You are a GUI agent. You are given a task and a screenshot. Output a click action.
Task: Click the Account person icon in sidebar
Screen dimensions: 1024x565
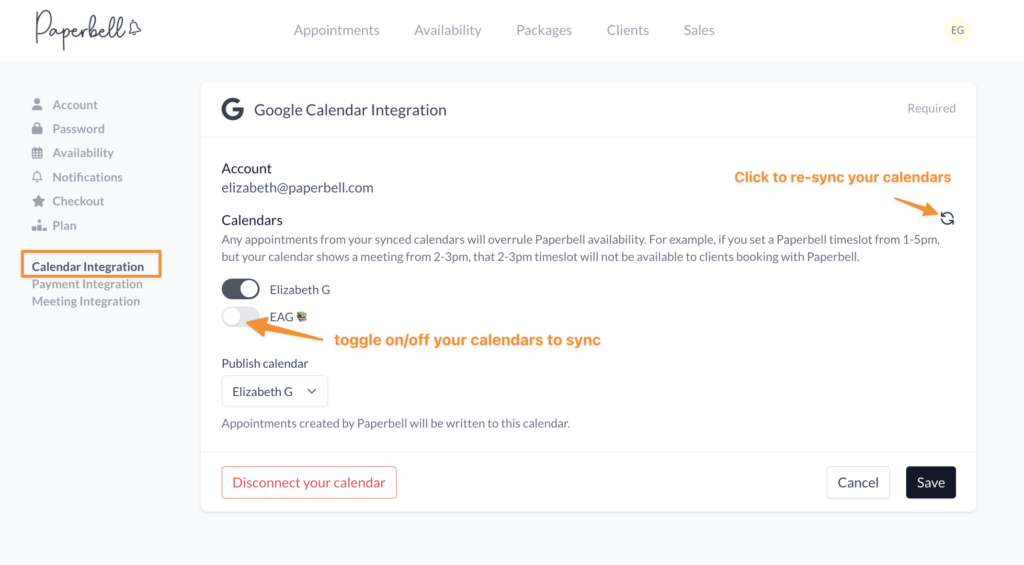(37, 105)
